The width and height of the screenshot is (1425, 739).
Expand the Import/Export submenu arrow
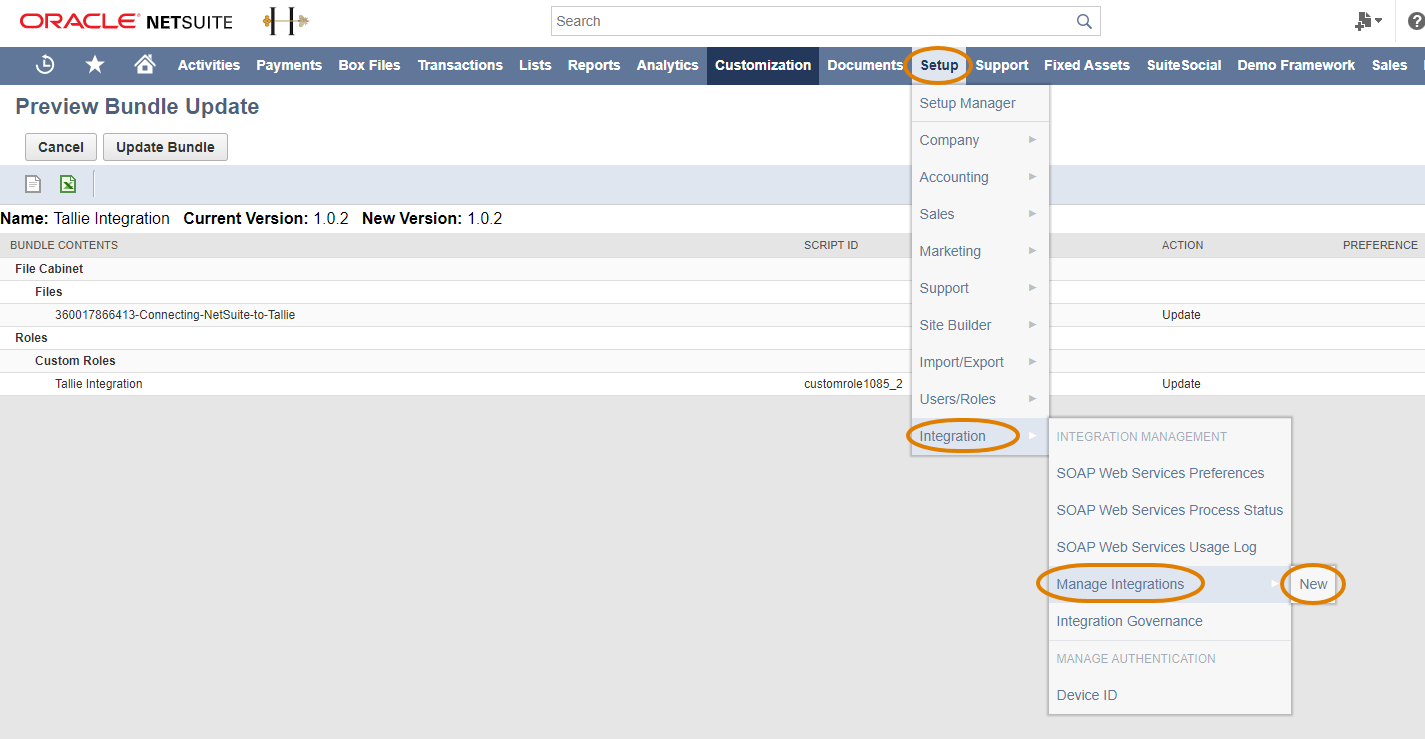(x=1033, y=362)
